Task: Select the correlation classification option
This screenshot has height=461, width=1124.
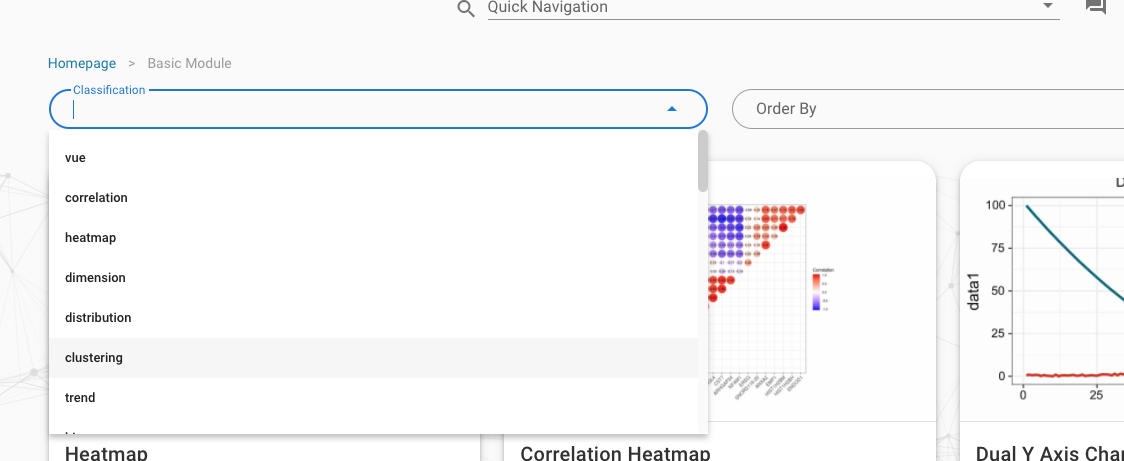Action: (x=96, y=198)
